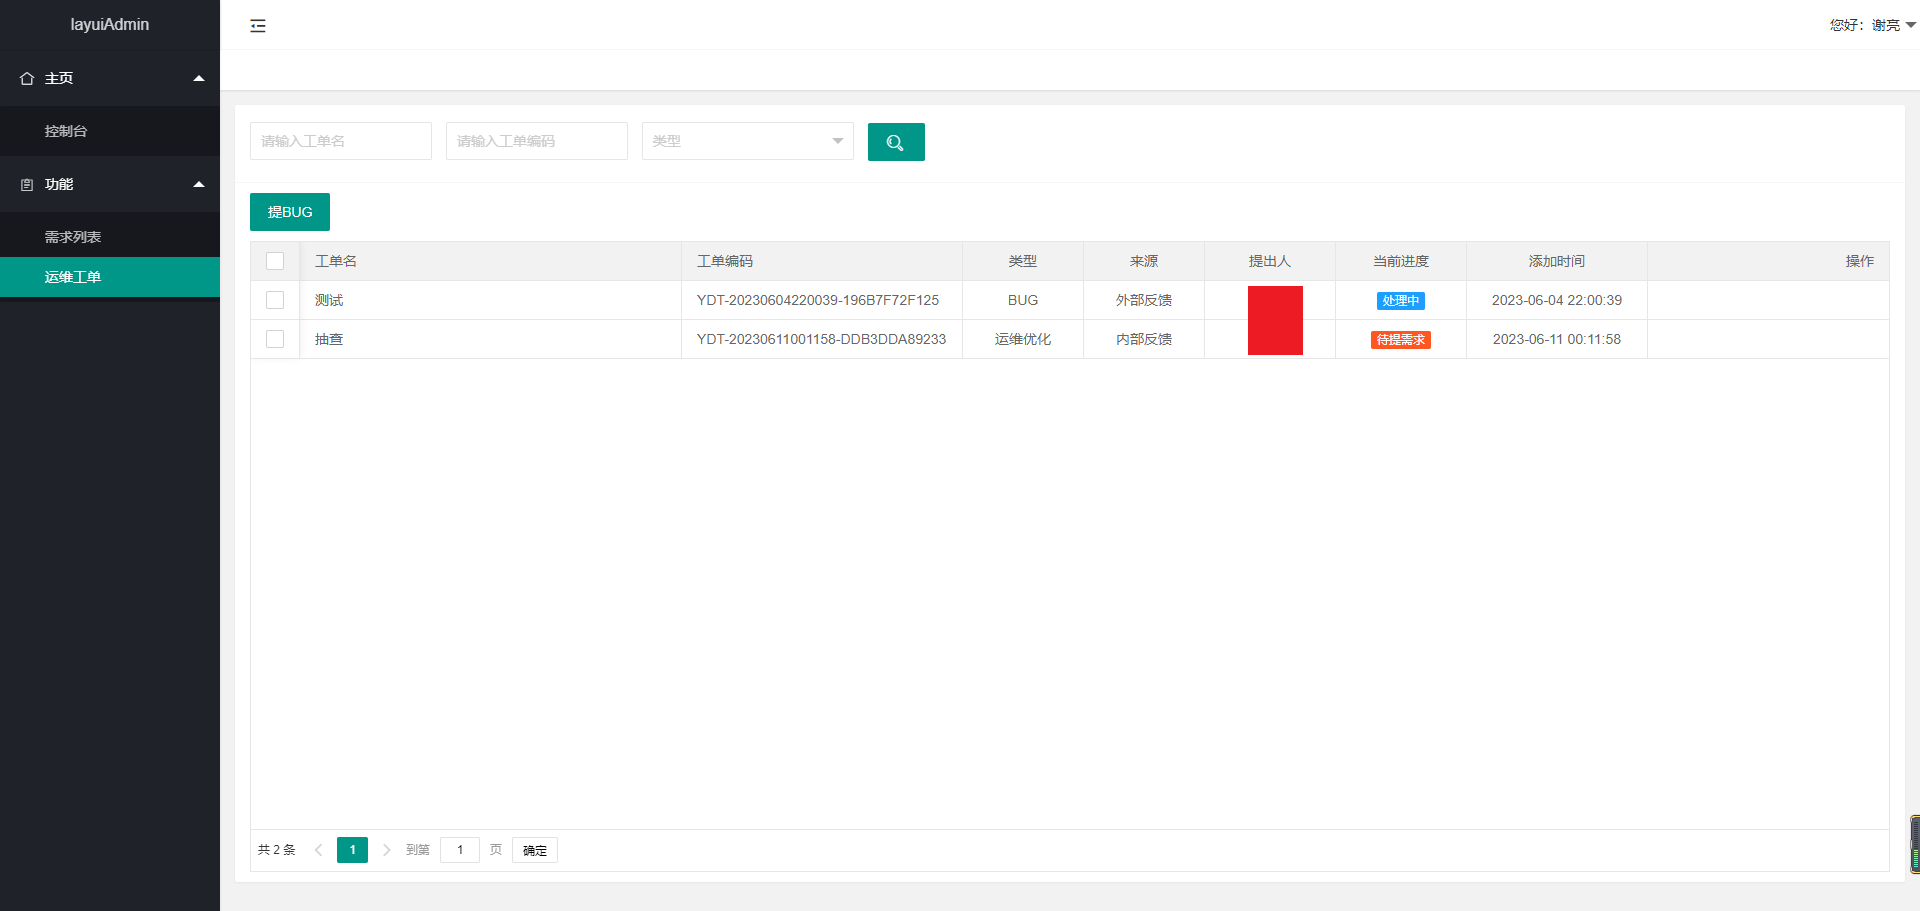Screen dimensions: 1920x911
Task: Click the 当前进度 column header
Action: pyautogui.click(x=1401, y=261)
